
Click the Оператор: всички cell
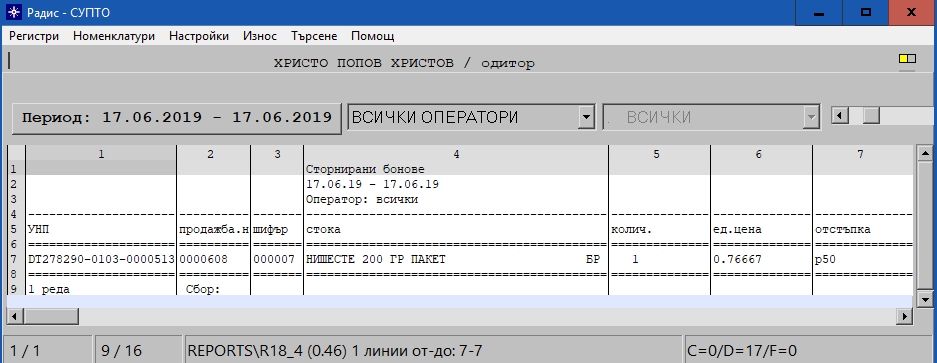456,199
